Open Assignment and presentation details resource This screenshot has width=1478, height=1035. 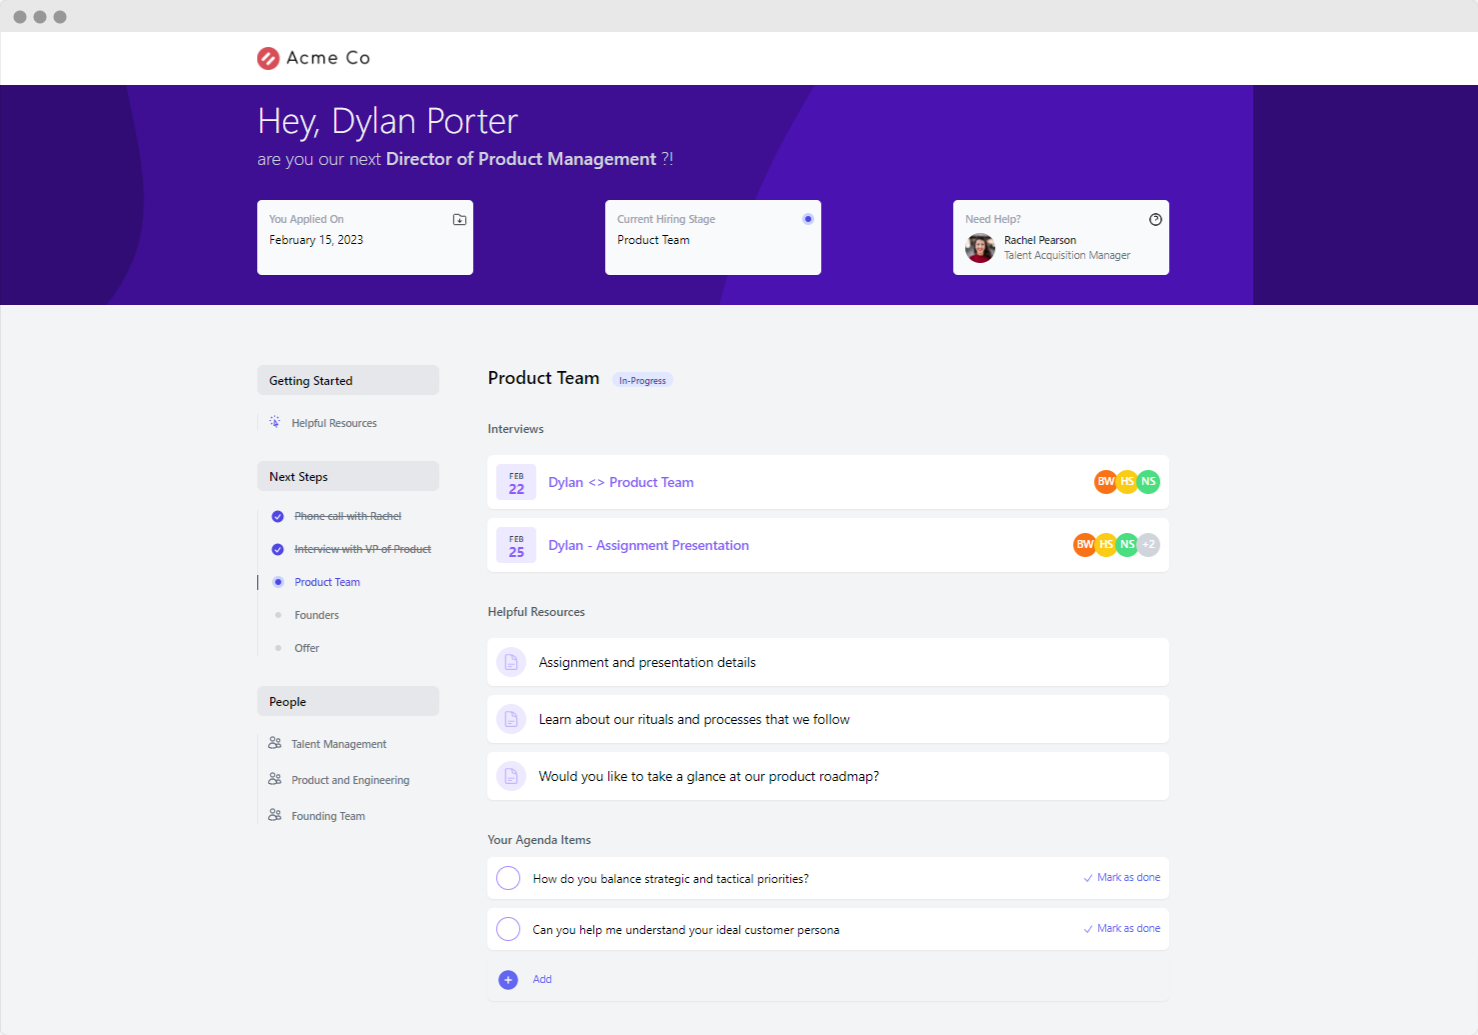click(x=828, y=662)
